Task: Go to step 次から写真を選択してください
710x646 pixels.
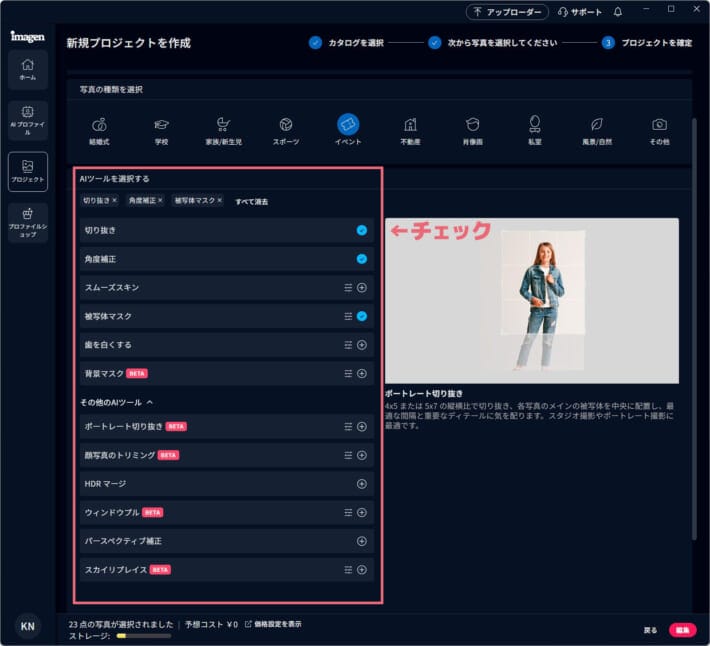Action: click(493, 43)
